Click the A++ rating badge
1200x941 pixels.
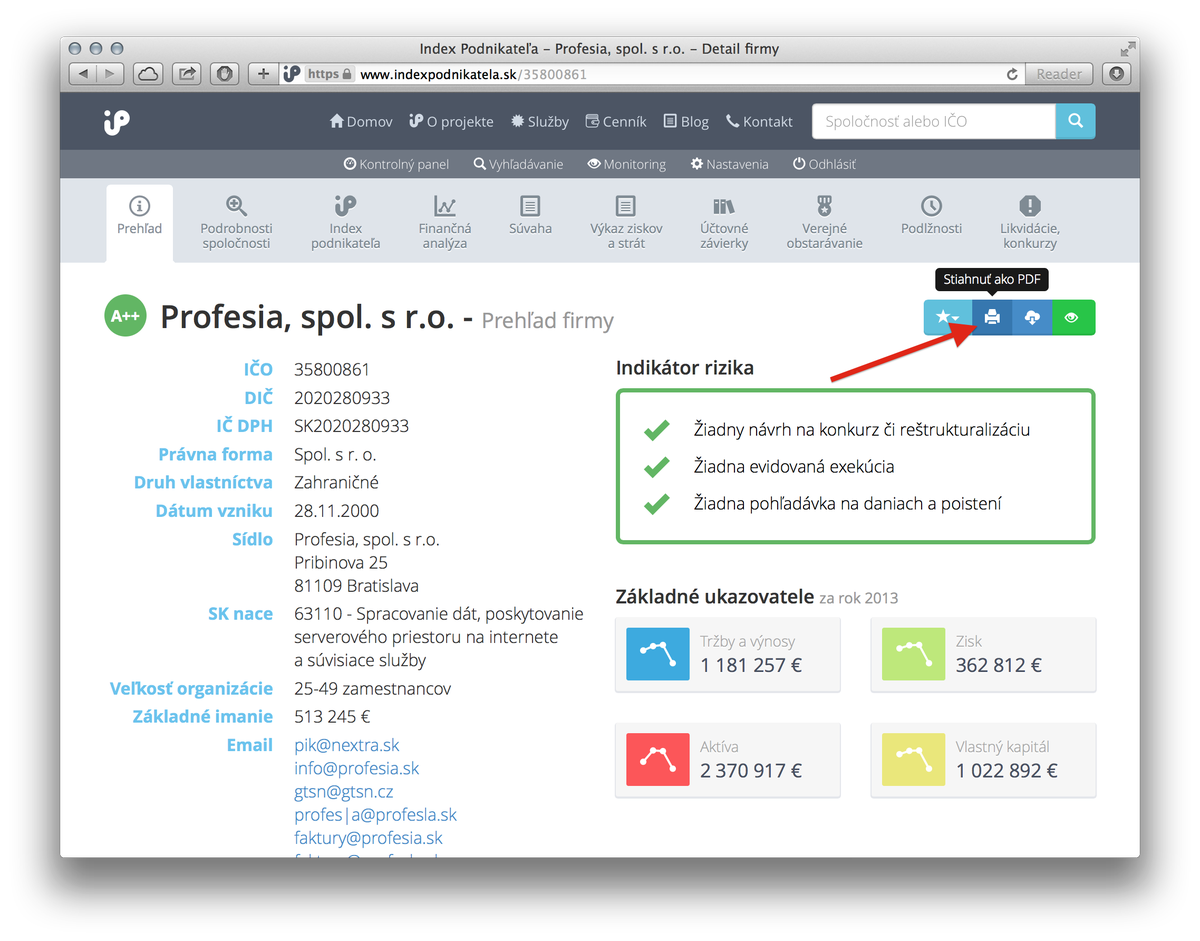125,317
